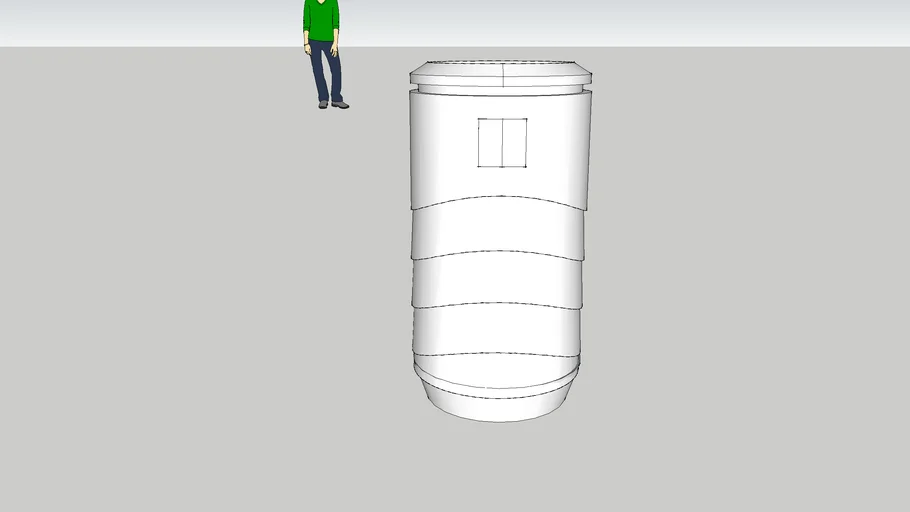
Task: Click the thin rim ring above the base
Action: coord(497,372)
